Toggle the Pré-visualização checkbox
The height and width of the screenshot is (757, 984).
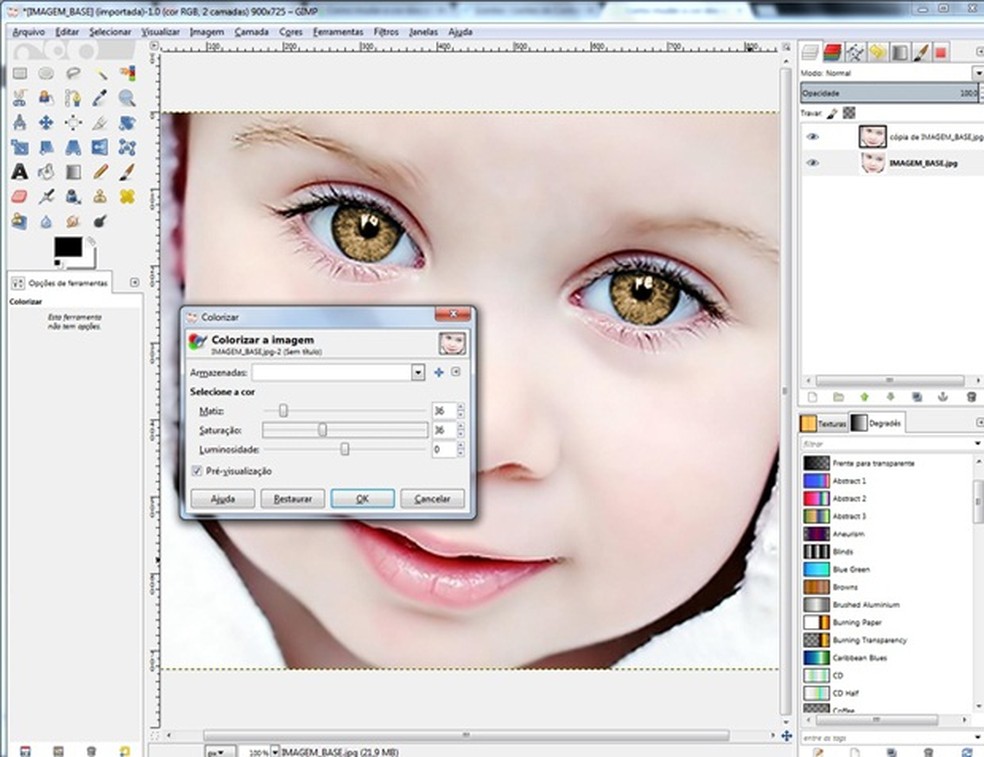(x=196, y=471)
